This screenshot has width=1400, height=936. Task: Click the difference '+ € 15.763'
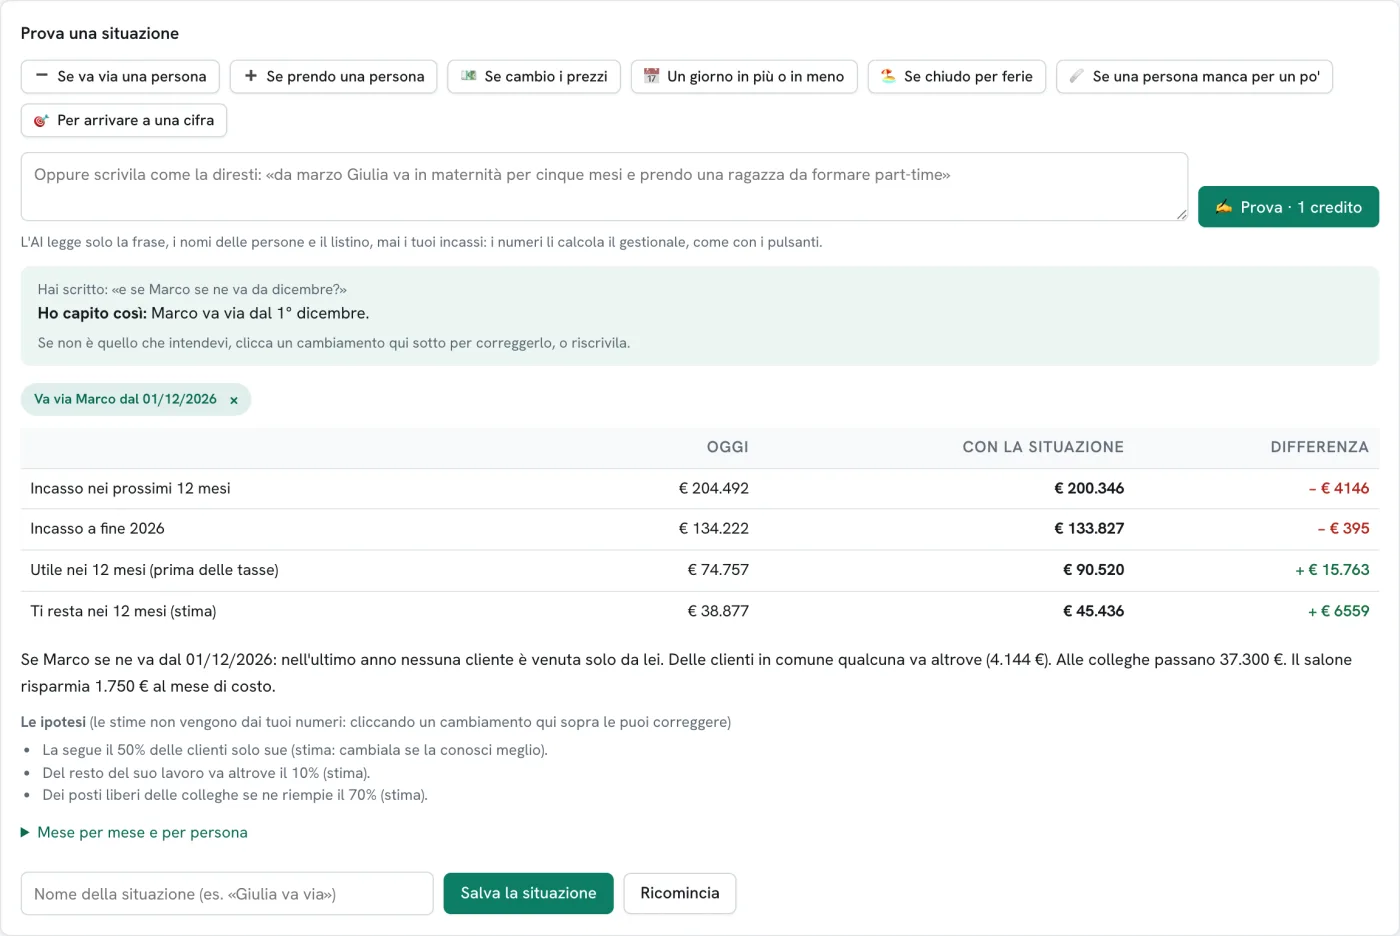1332,570
